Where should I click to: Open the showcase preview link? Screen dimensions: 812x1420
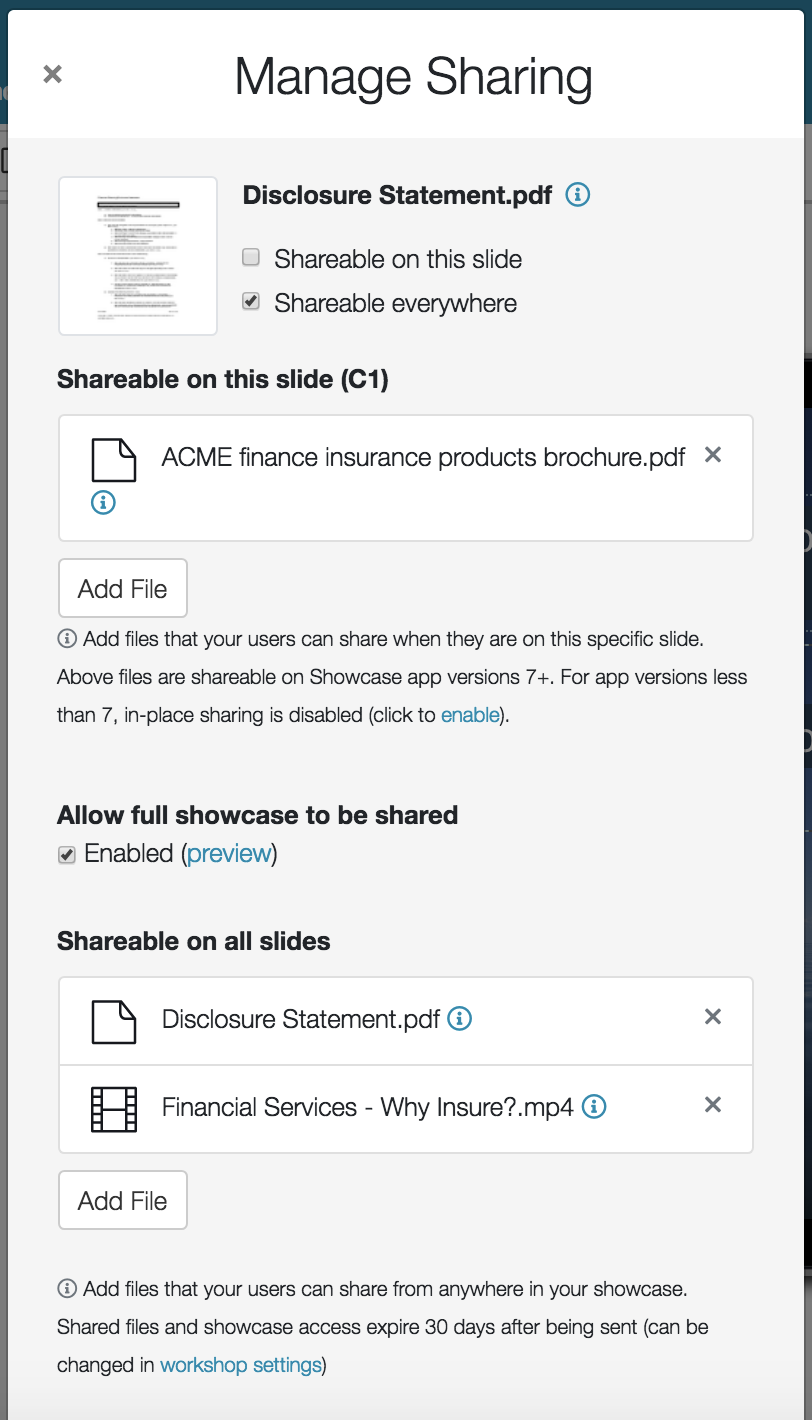point(229,853)
